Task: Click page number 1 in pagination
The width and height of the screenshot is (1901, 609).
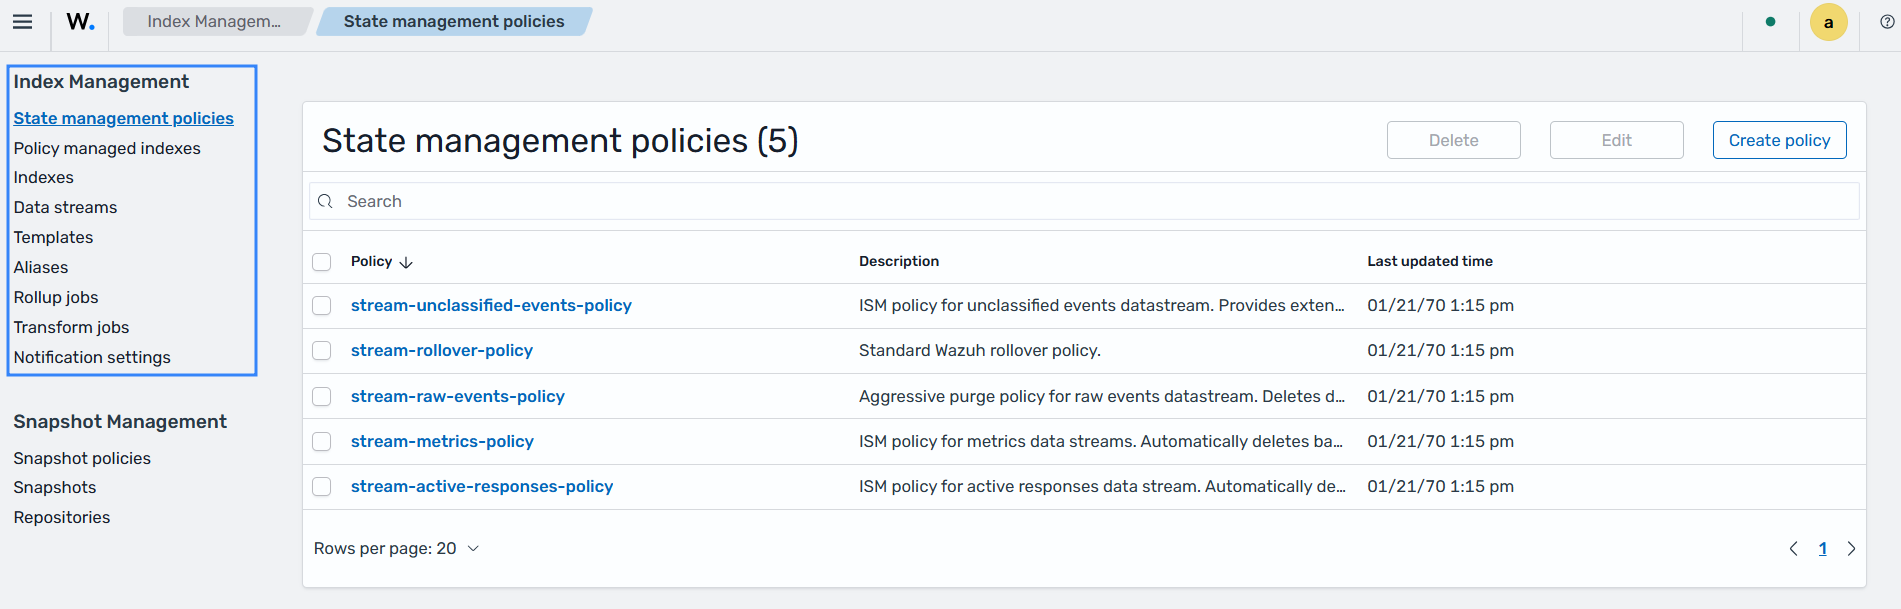Action: click(x=1822, y=548)
